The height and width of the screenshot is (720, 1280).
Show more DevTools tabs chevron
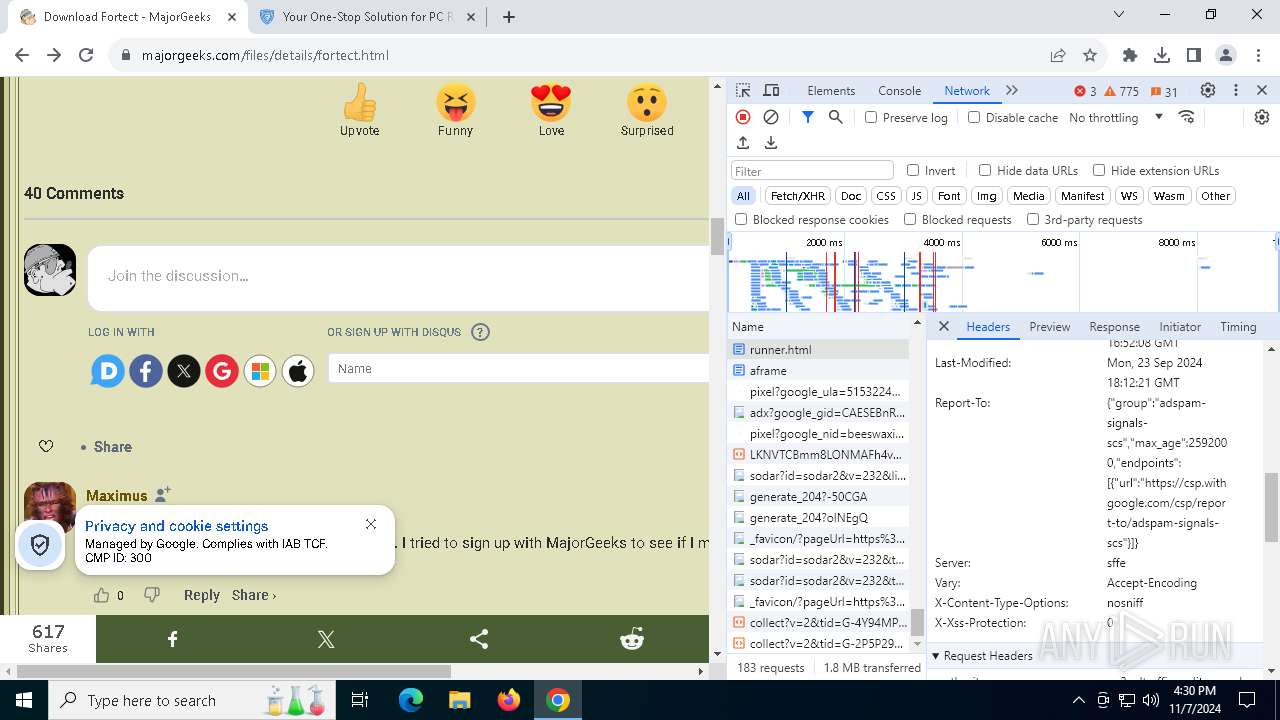pyautogui.click(x=1012, y=90)
